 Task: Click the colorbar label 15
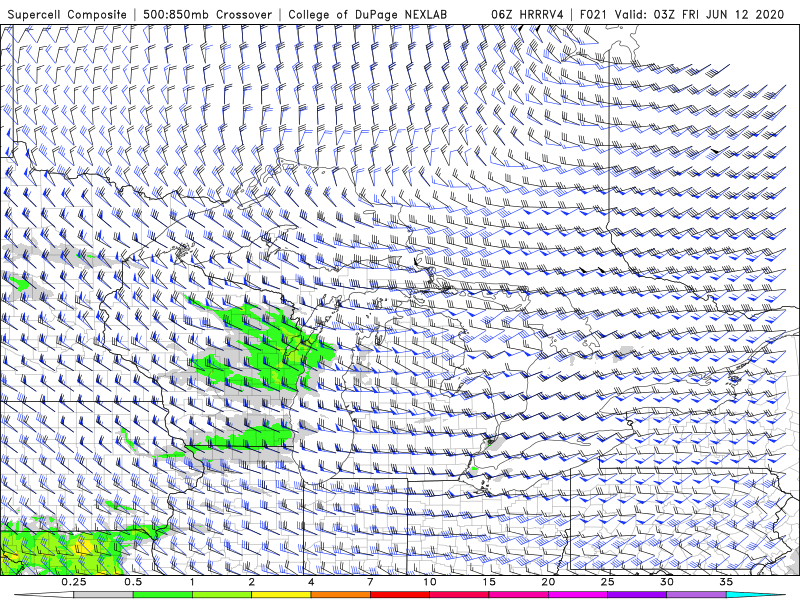point(489,582)
